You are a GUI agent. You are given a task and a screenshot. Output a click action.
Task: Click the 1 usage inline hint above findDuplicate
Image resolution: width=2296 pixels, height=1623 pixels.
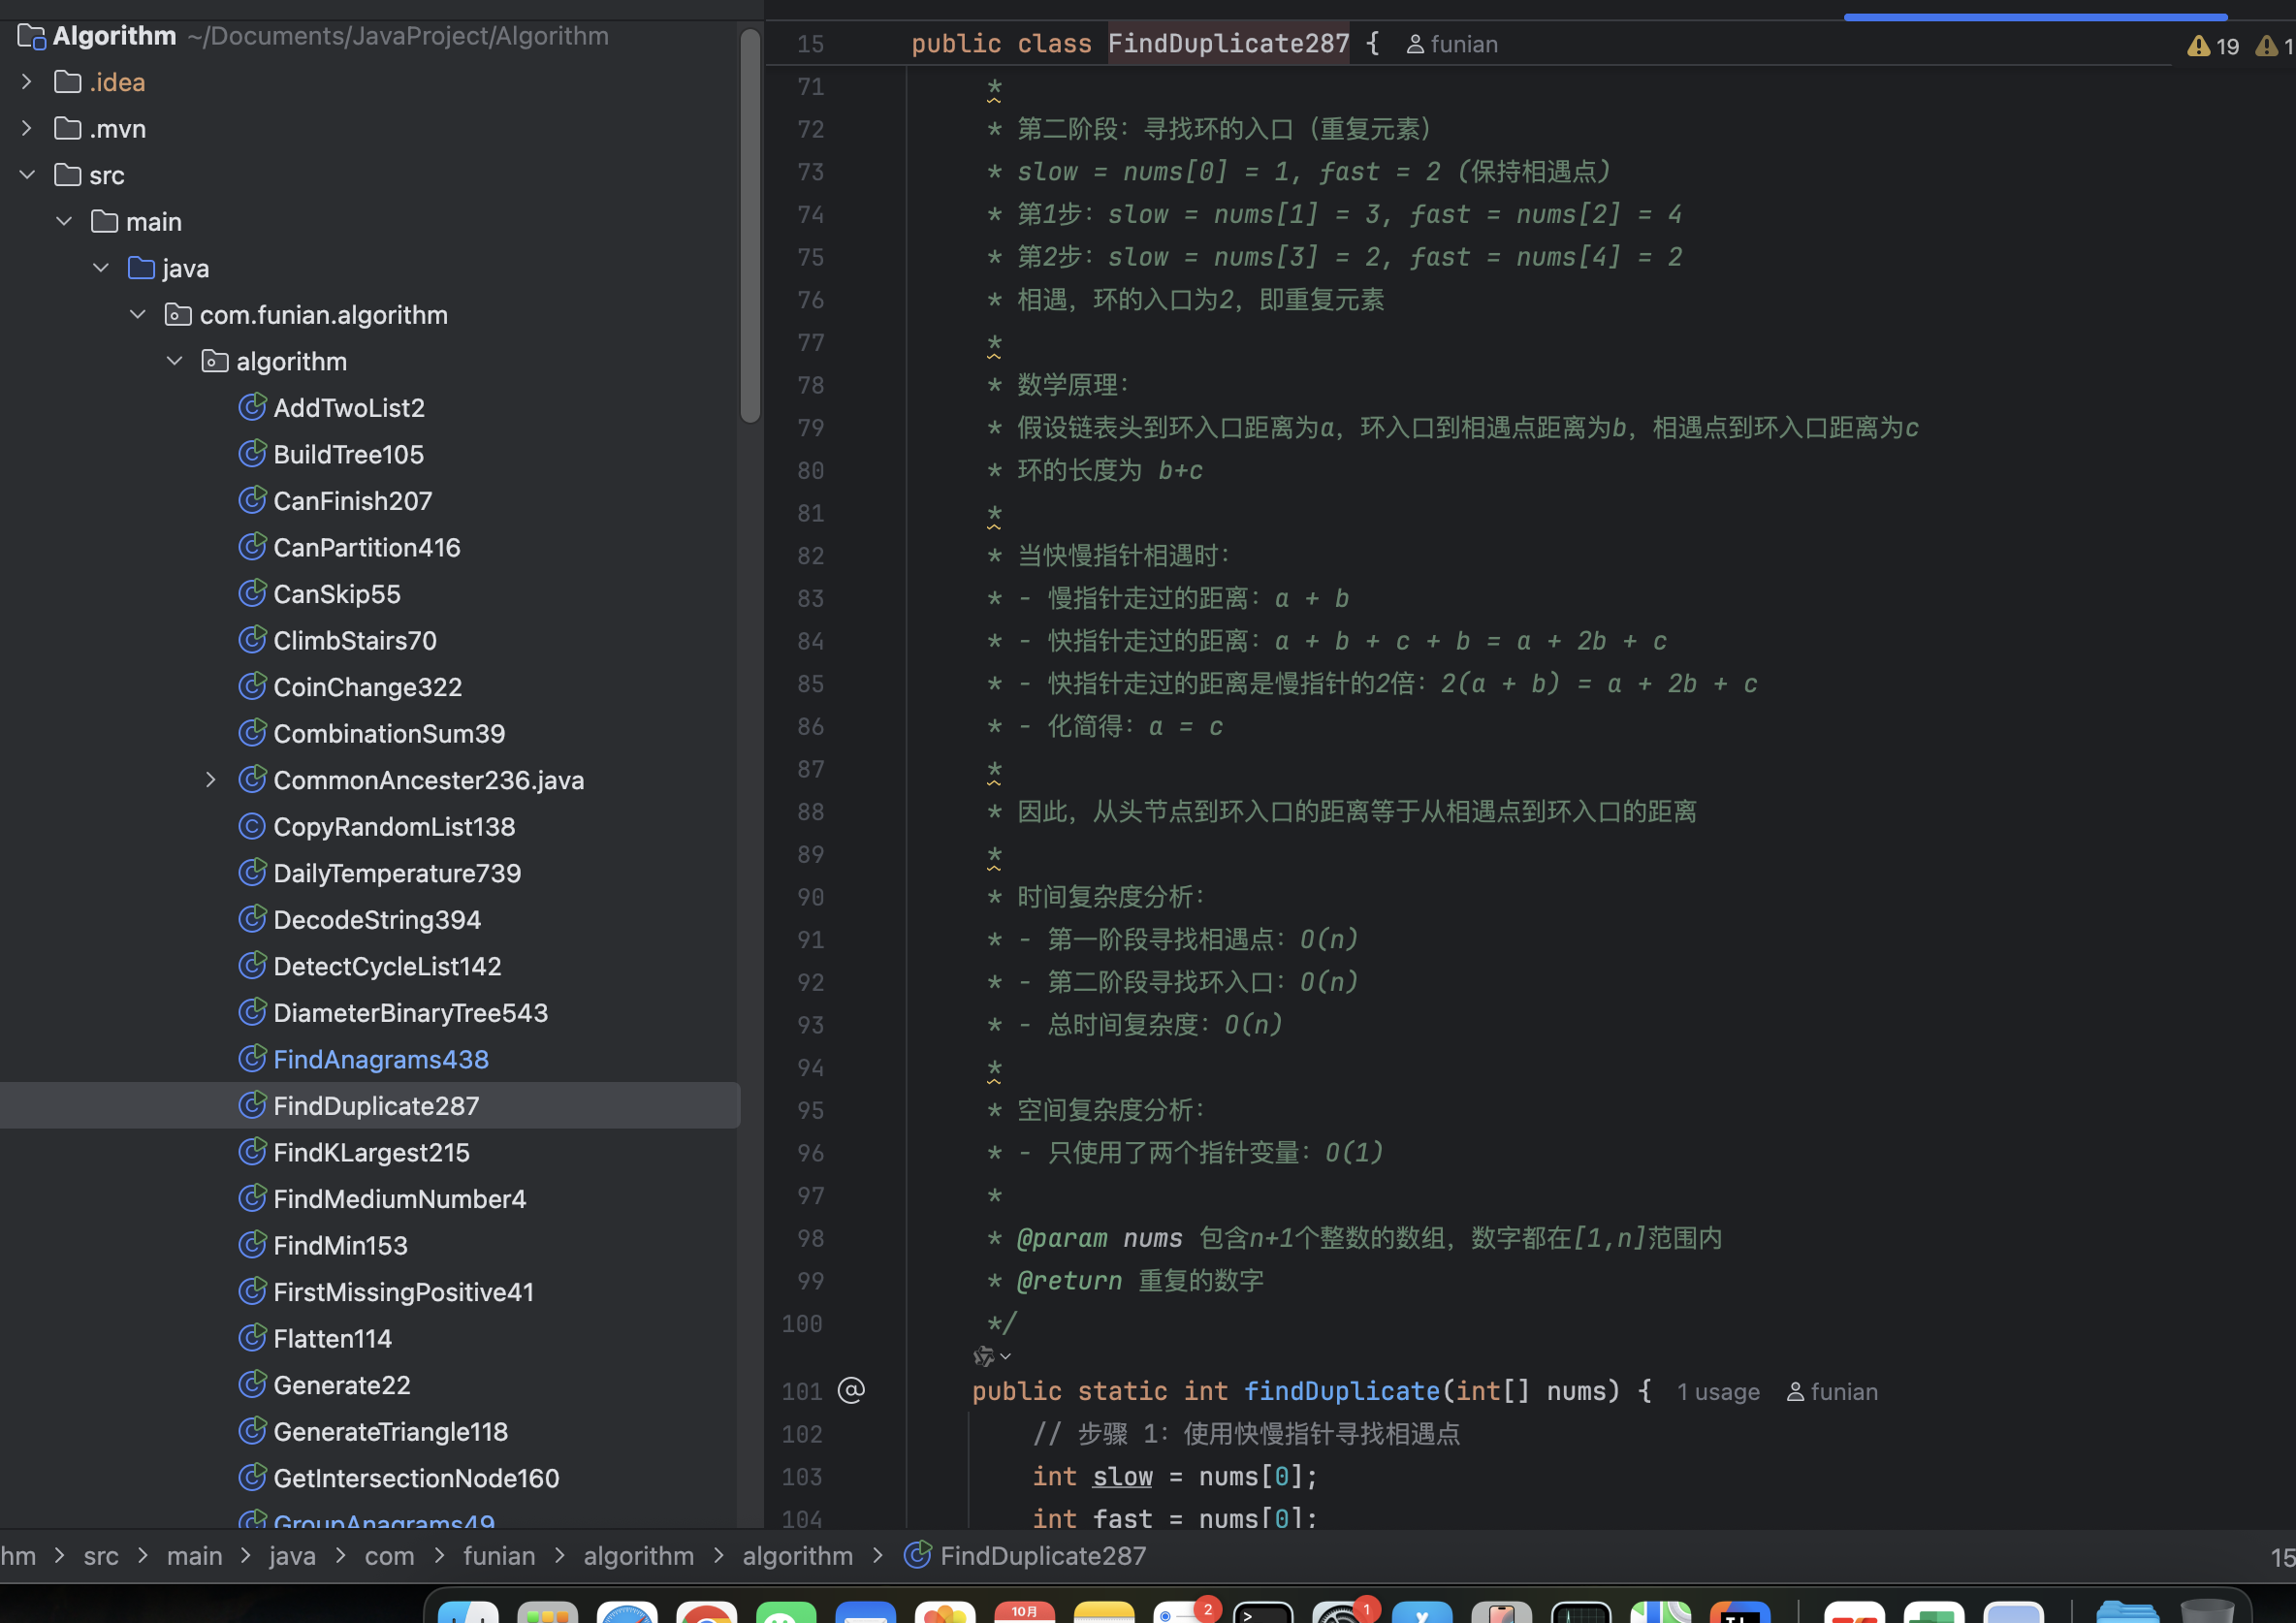[1717, 1391]
